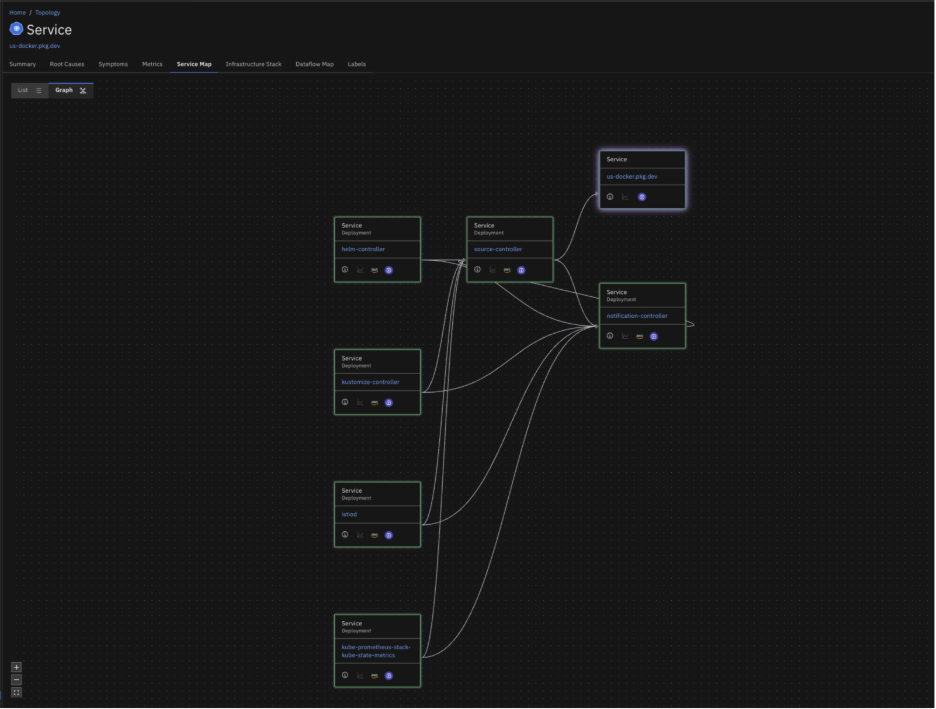Click AWS icon on notification-controller node
936x709 pixels.
coord(639,336)
